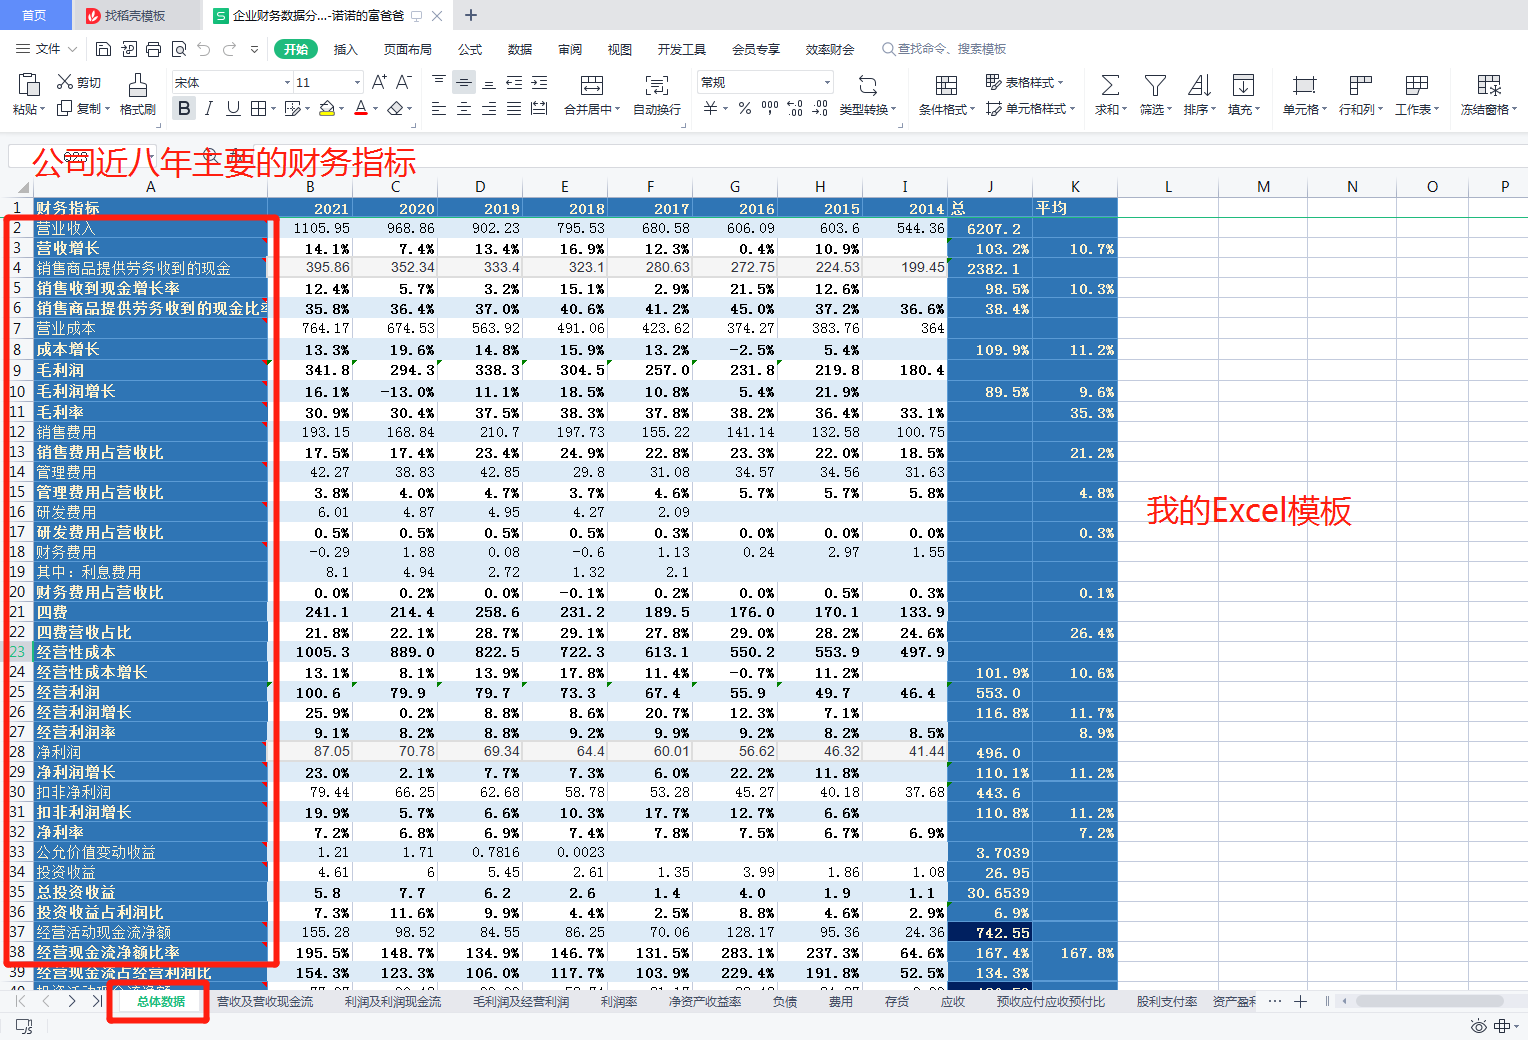This screenshot has height=1040, width=1528.
Task: Click the Fill (填充) icon
Action: 1242,95
